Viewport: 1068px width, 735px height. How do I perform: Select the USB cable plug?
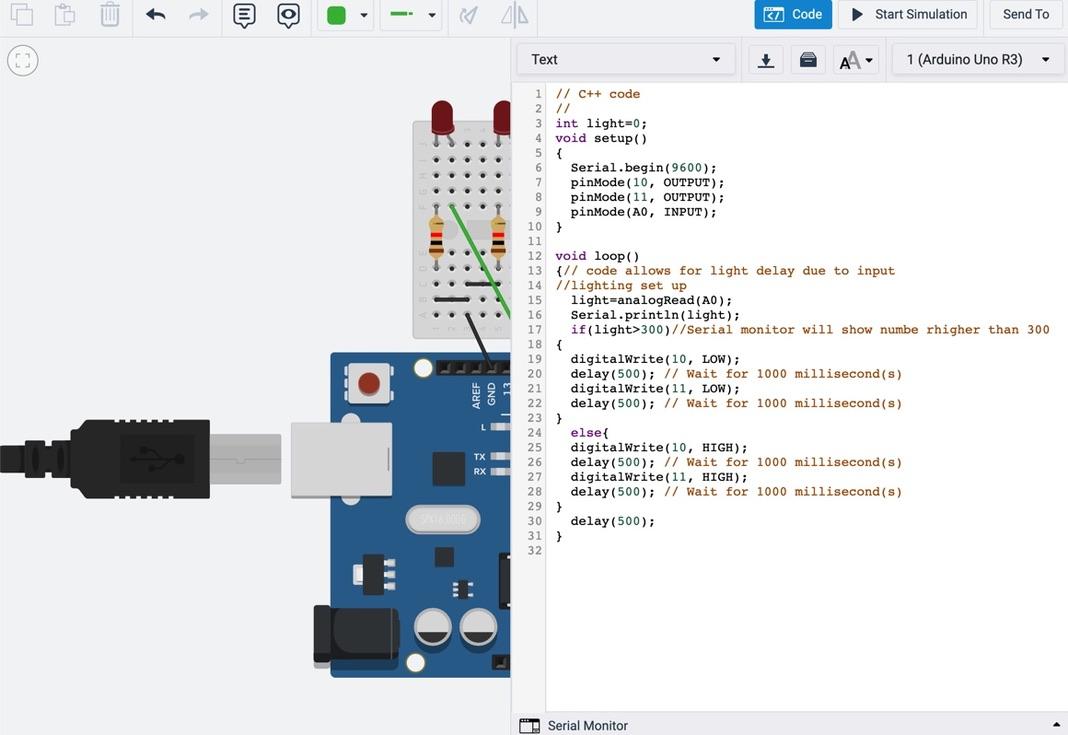coord(140,459)
